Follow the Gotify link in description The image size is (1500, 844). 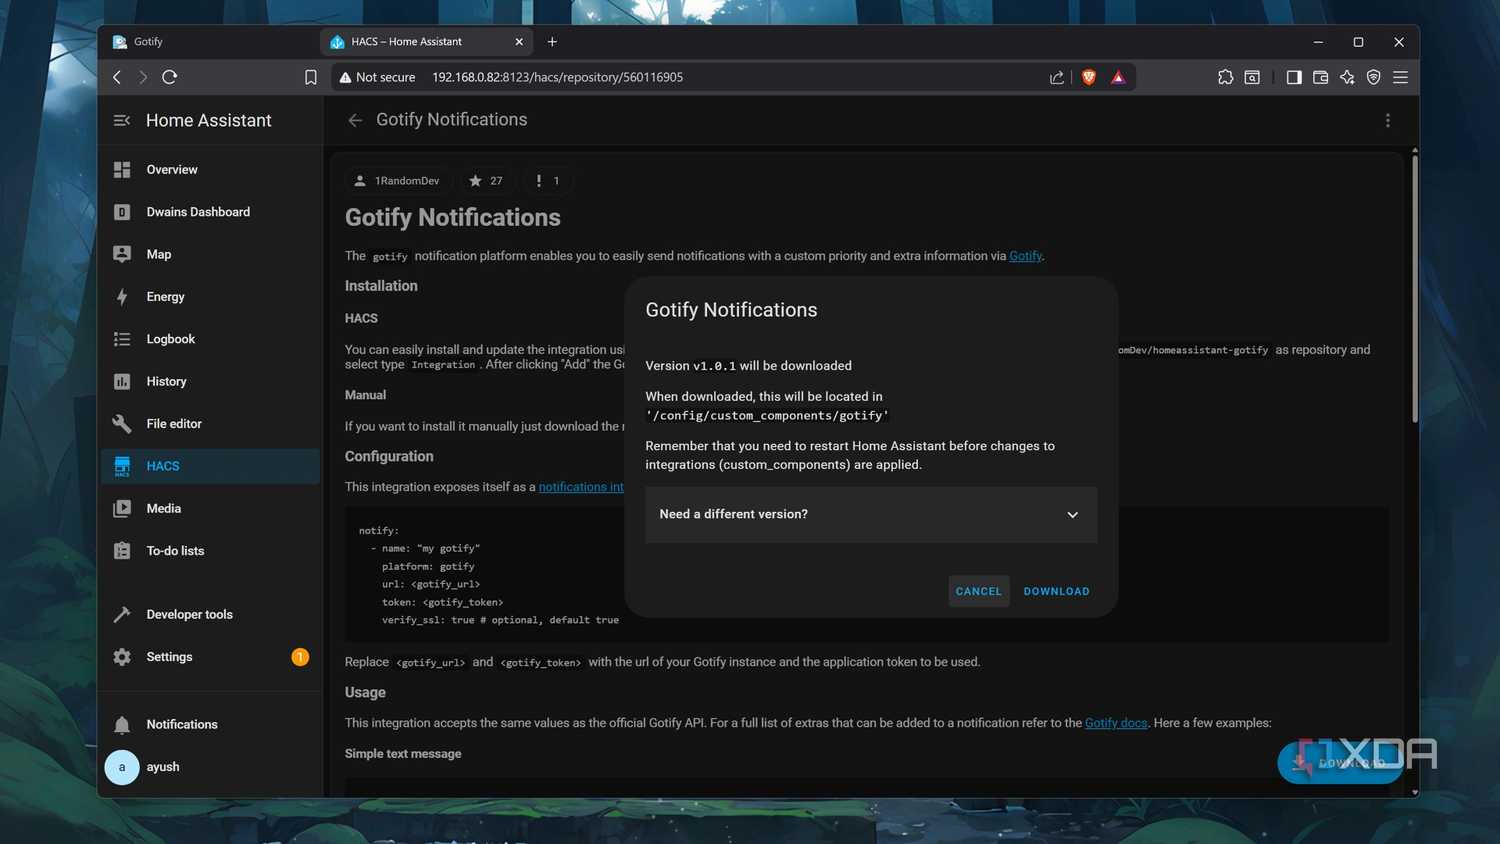(1025, 256)
